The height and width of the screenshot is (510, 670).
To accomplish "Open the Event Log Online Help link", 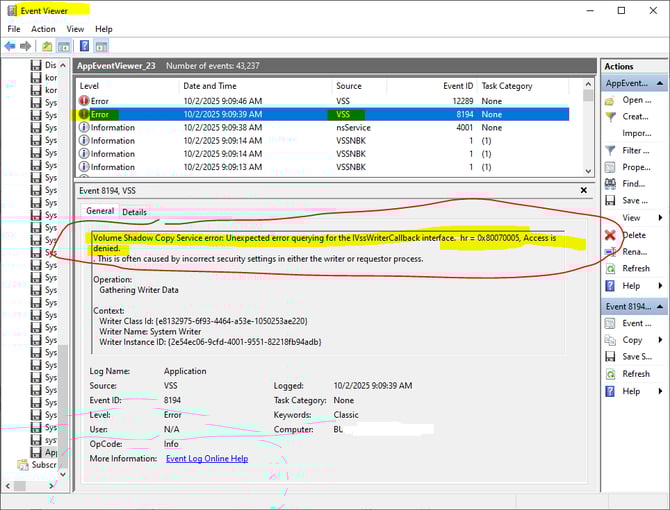I will tap(207, 459).
